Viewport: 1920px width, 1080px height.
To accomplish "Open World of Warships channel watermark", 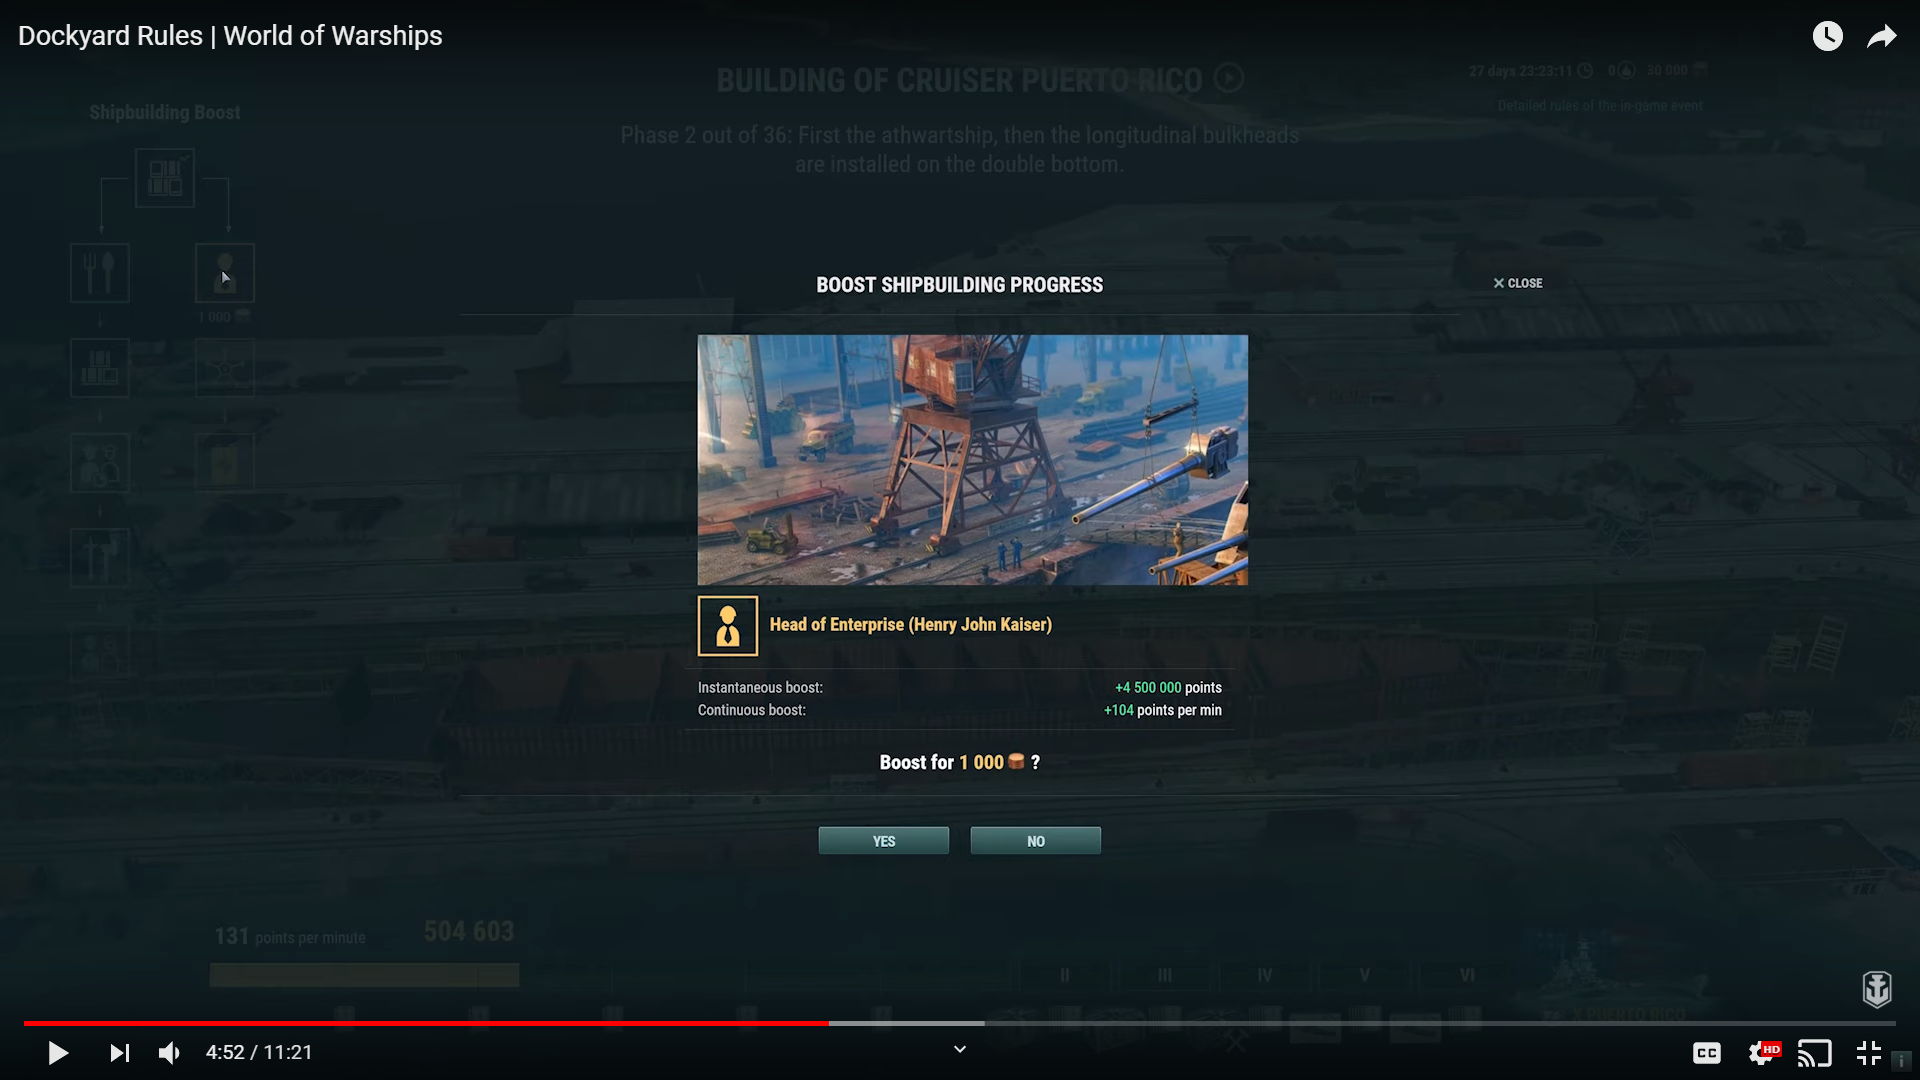I will (x=1877, y=988).
